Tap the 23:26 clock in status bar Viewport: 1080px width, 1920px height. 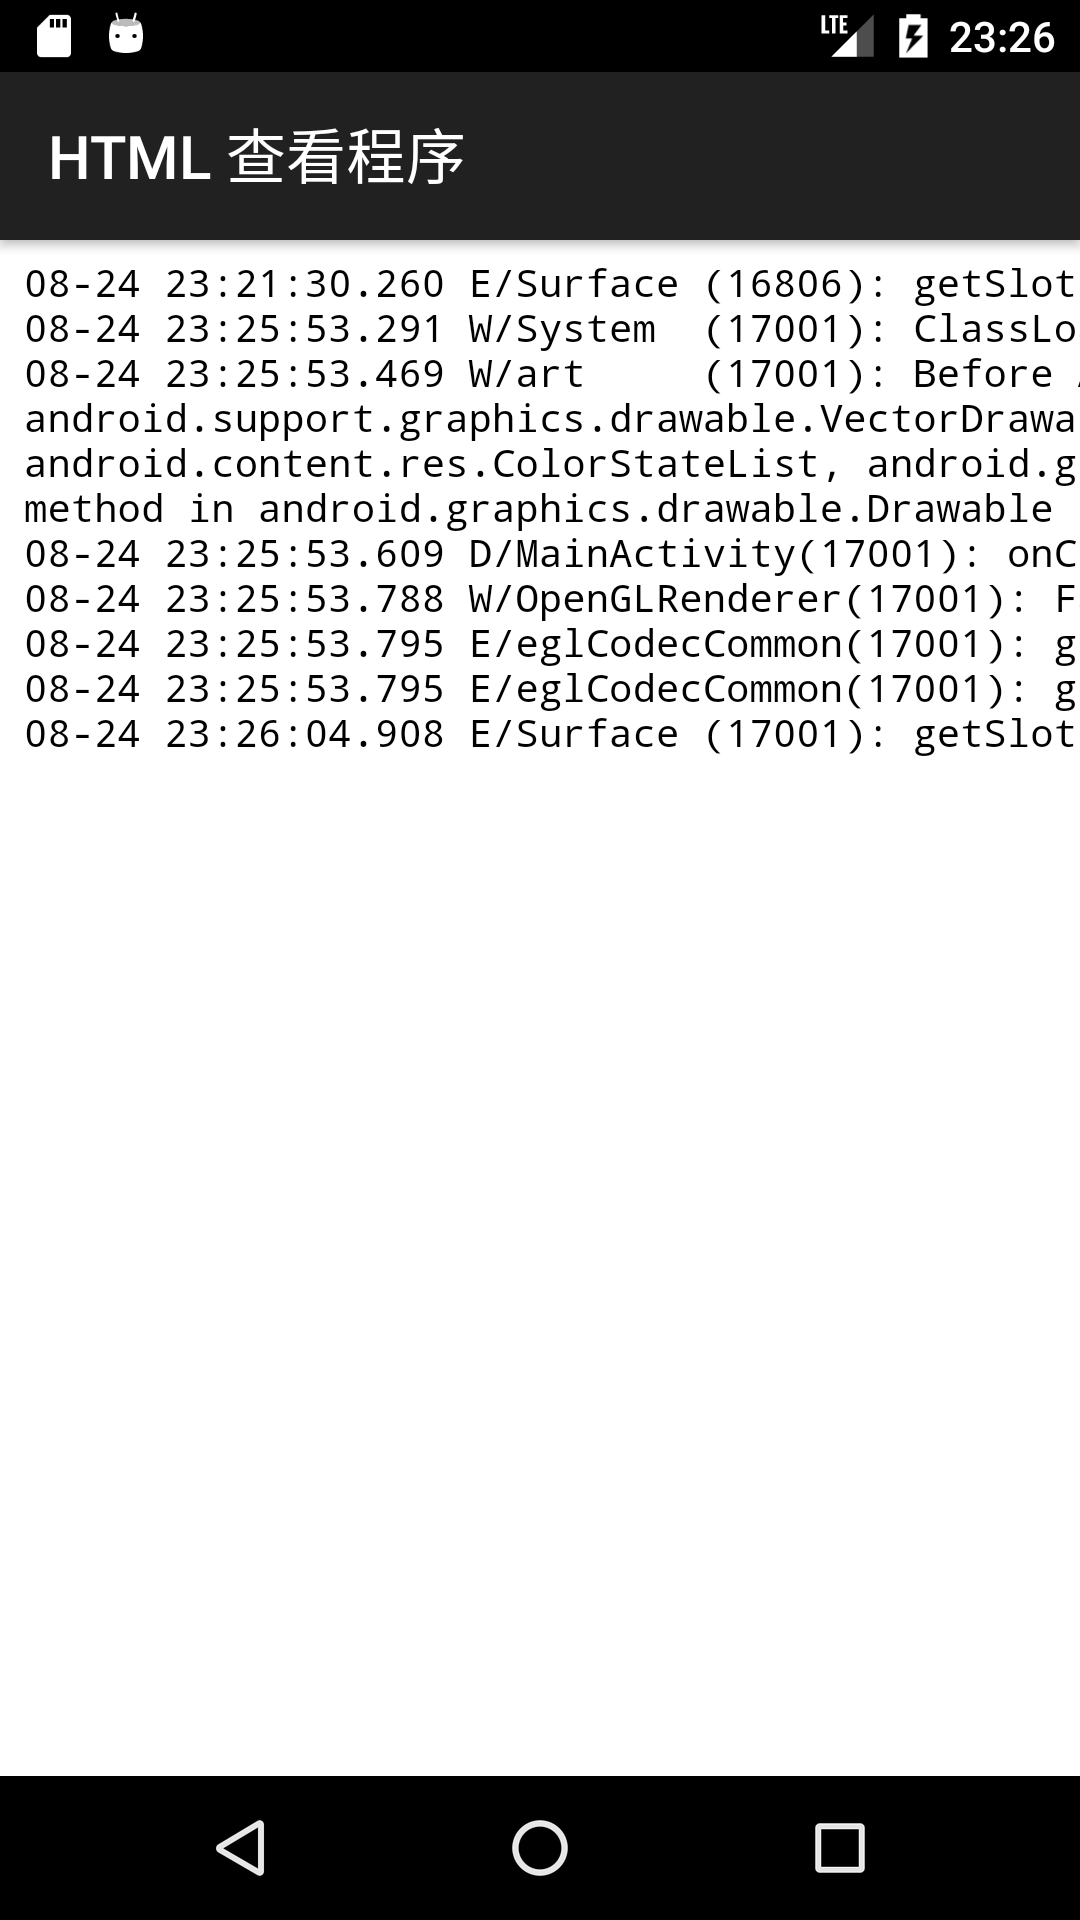(x=1001, y=38)
